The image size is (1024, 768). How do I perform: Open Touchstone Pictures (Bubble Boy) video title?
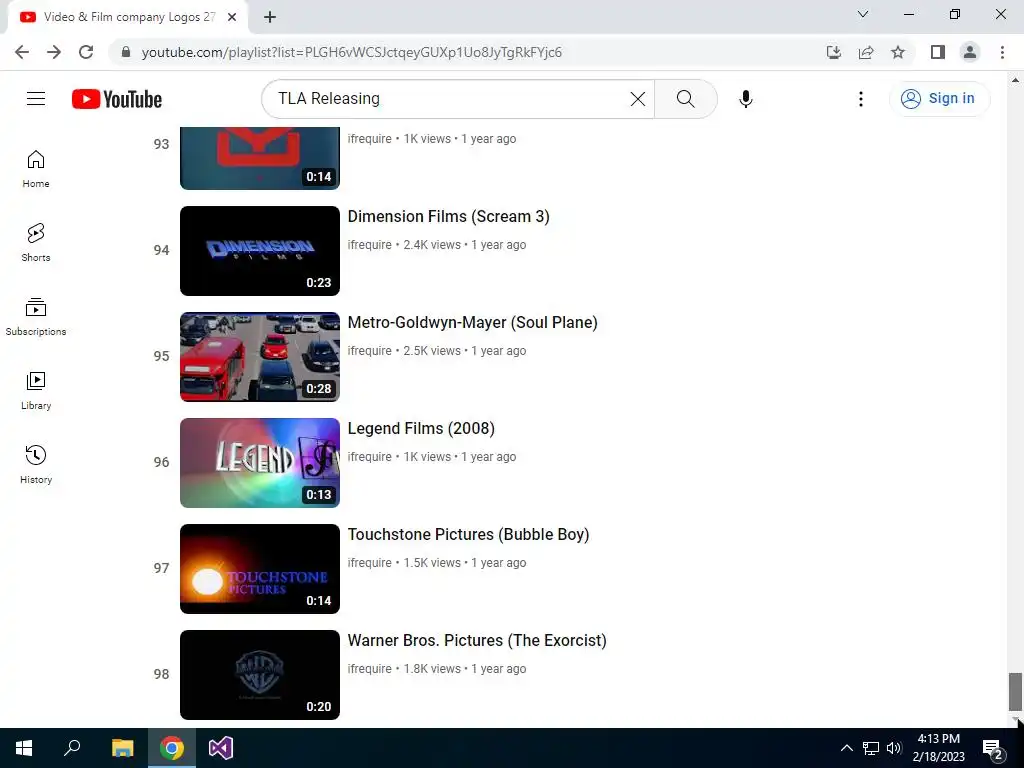point(468,534)
